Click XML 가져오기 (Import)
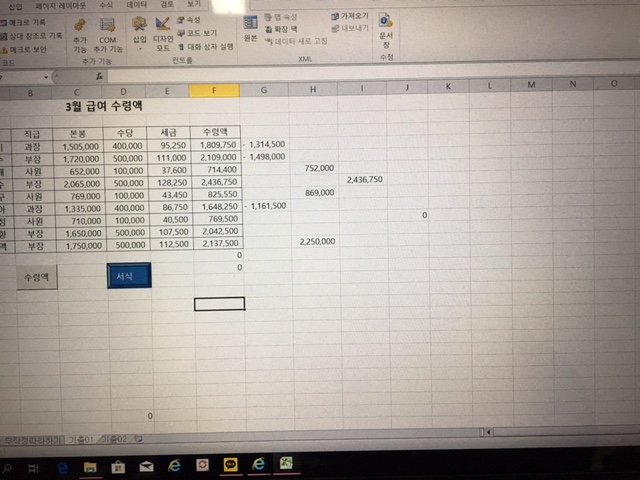Image resolution: width=640 pixels, height=480 pixels. (352, 17)
